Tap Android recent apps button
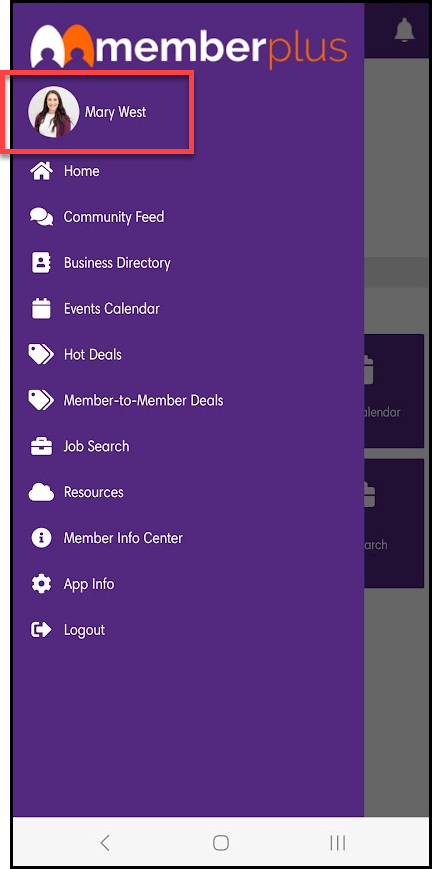The height and width of the screenshot is (869, 432). pos(338,843)
